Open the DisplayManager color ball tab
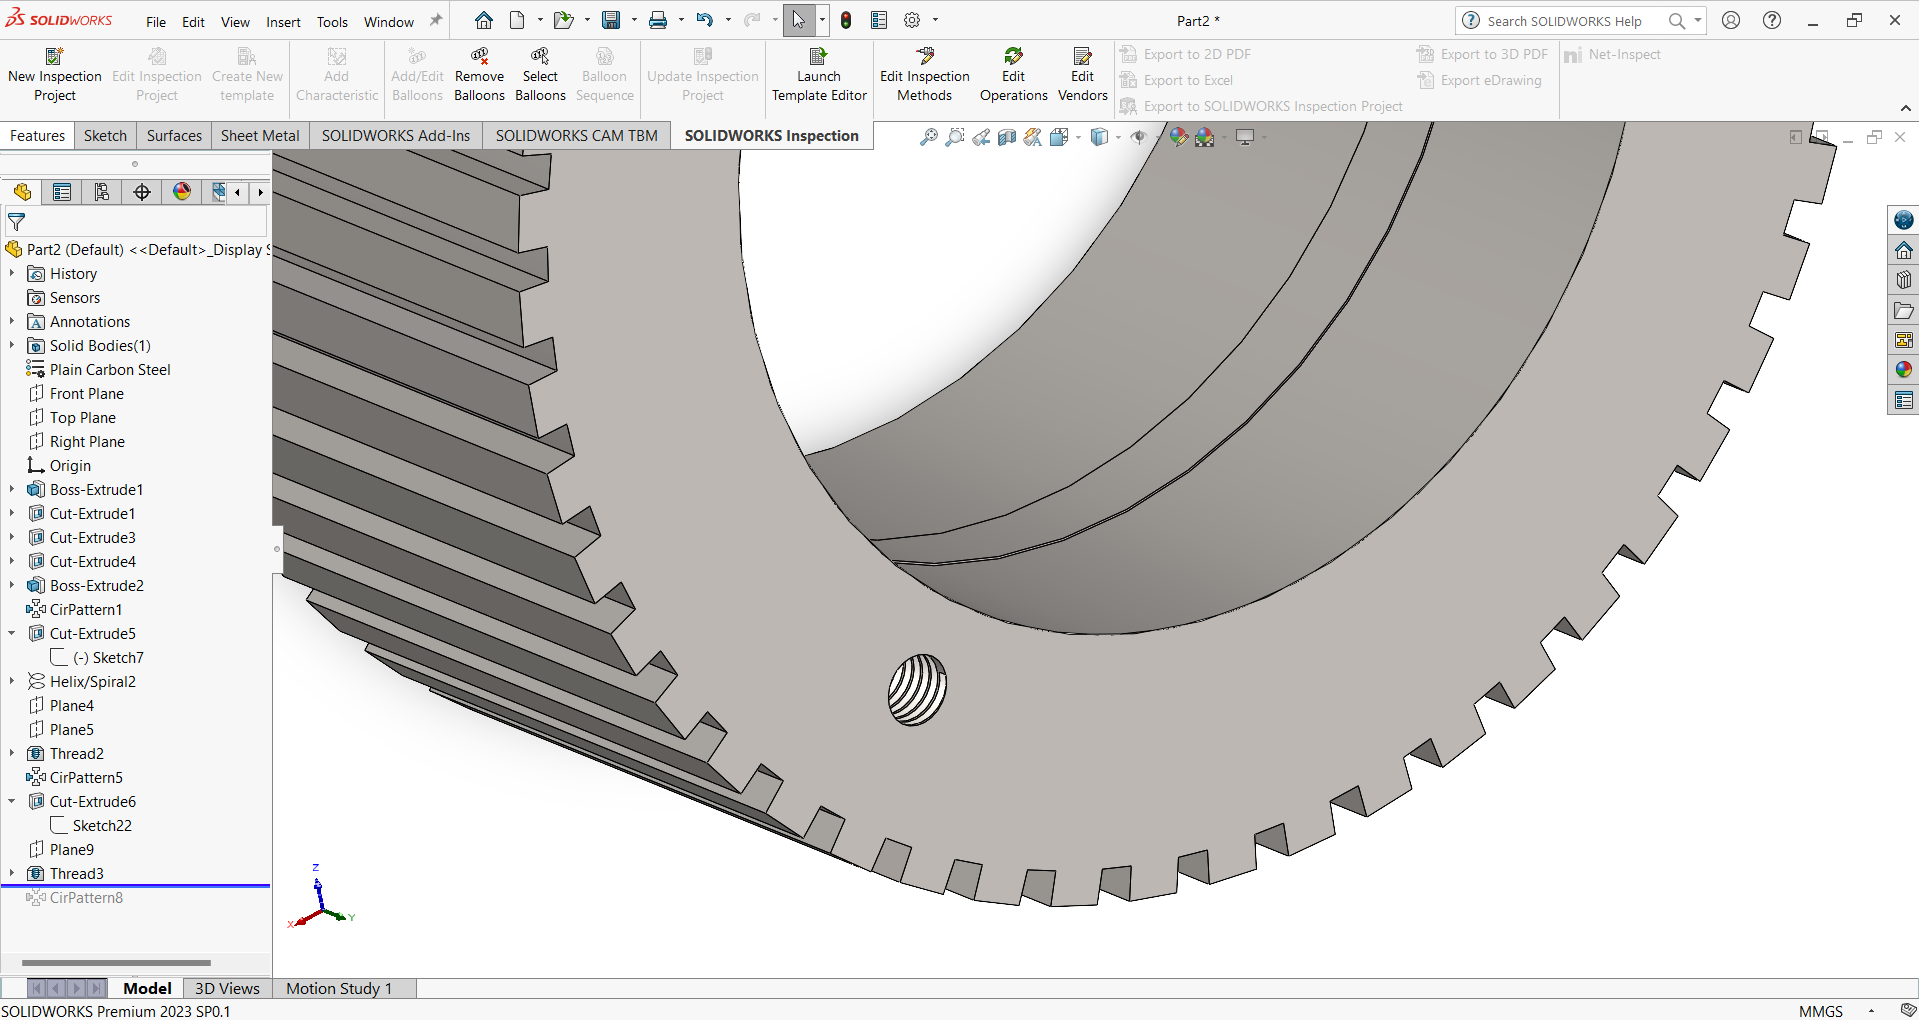 click(182, 192)
